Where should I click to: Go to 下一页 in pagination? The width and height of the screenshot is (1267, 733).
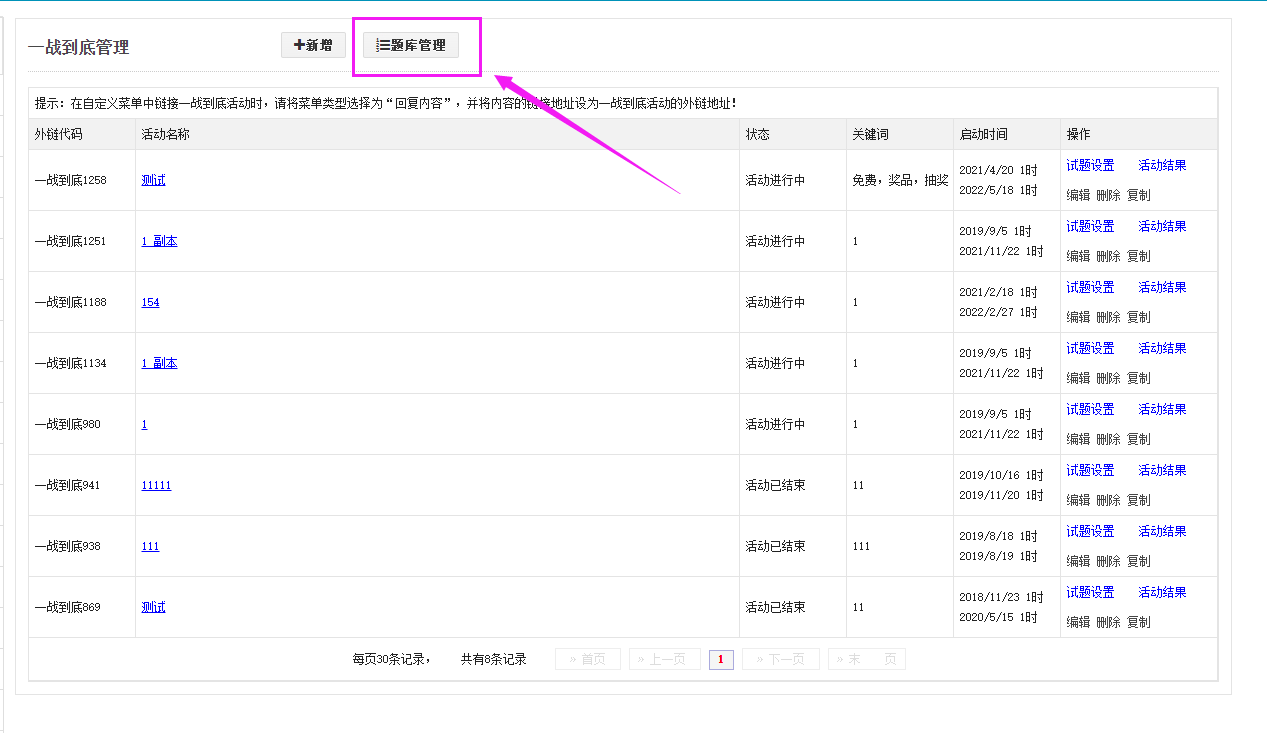tap(780, 659)
